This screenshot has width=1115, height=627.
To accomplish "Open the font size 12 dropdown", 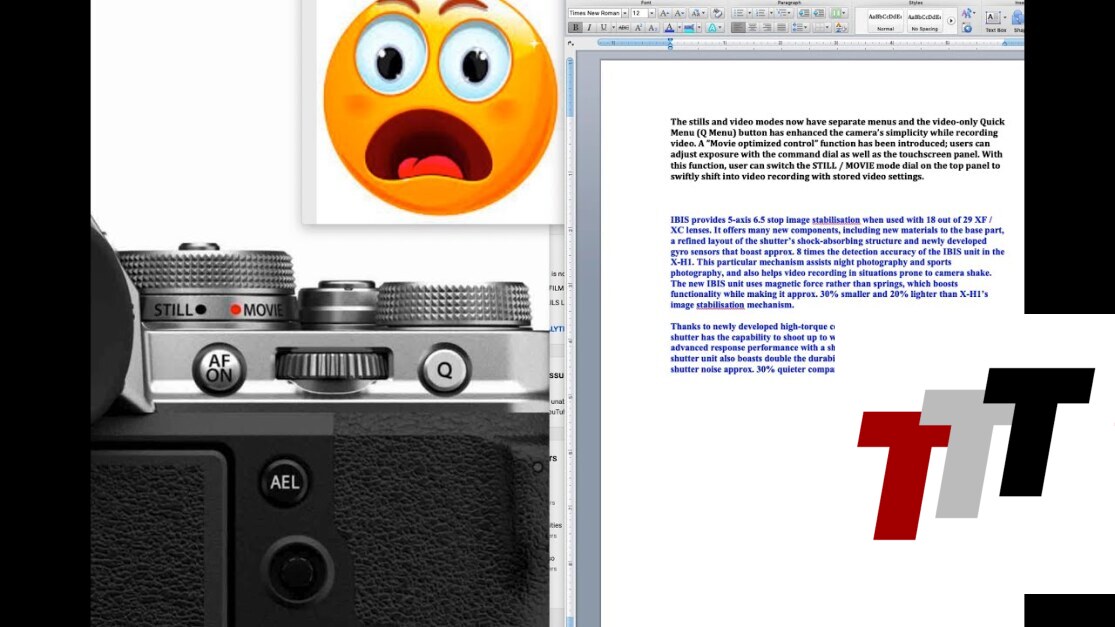I will [x=652, y=13].
